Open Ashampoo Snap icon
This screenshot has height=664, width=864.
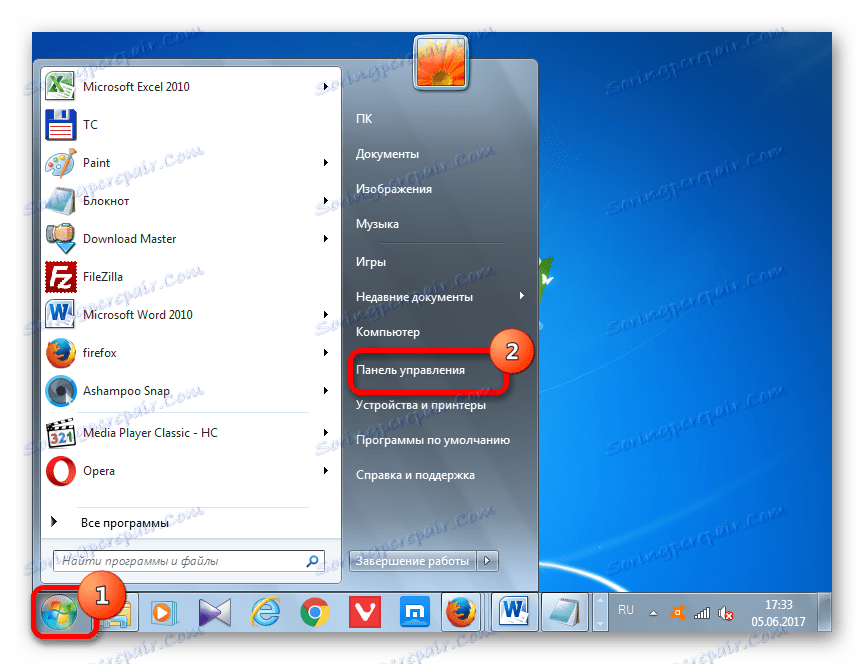pos(60,391)
